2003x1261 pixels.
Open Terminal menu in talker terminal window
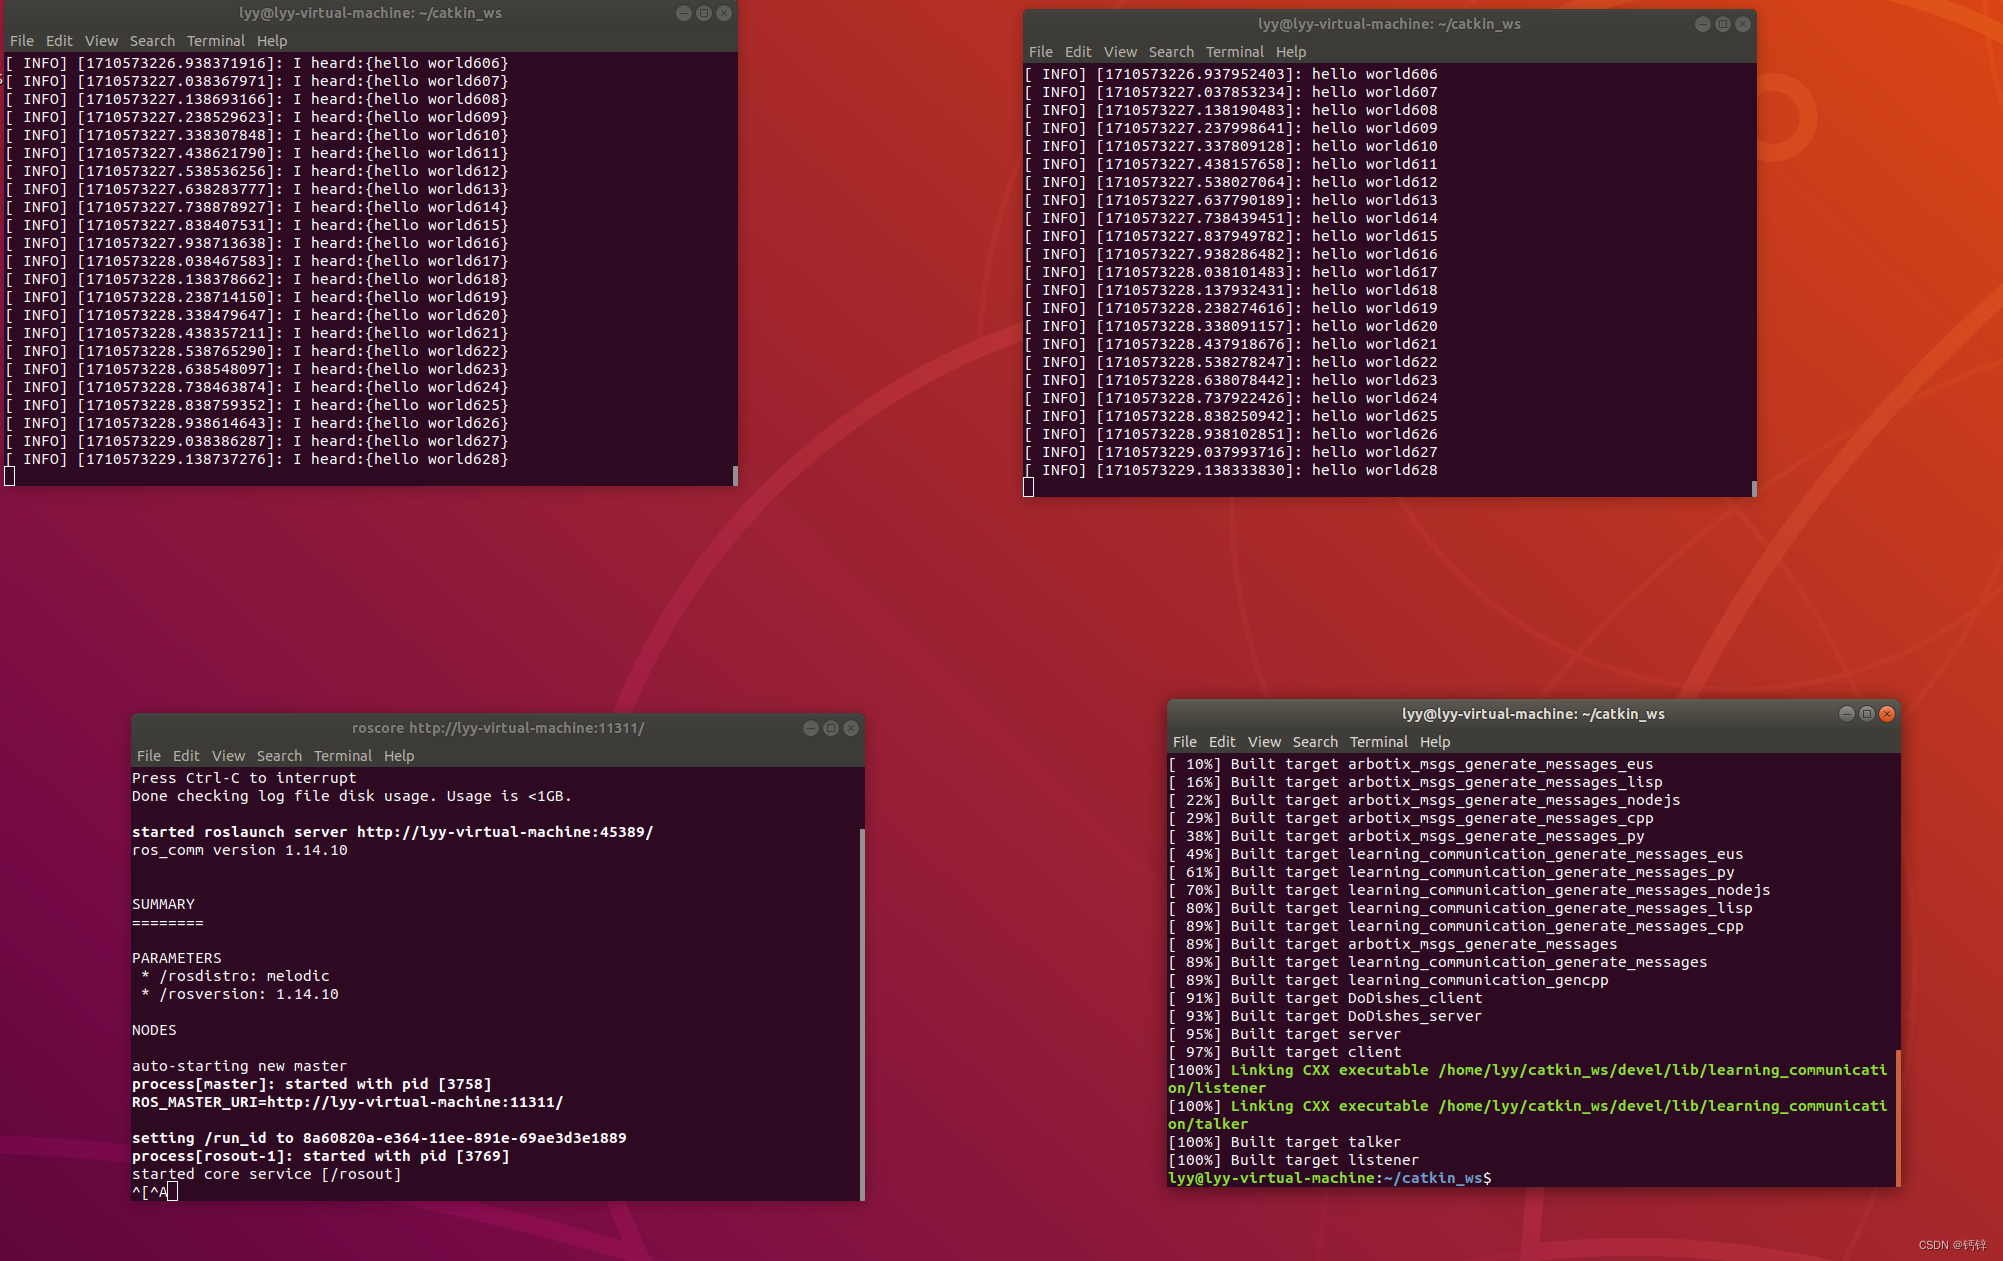[1235, 52]
